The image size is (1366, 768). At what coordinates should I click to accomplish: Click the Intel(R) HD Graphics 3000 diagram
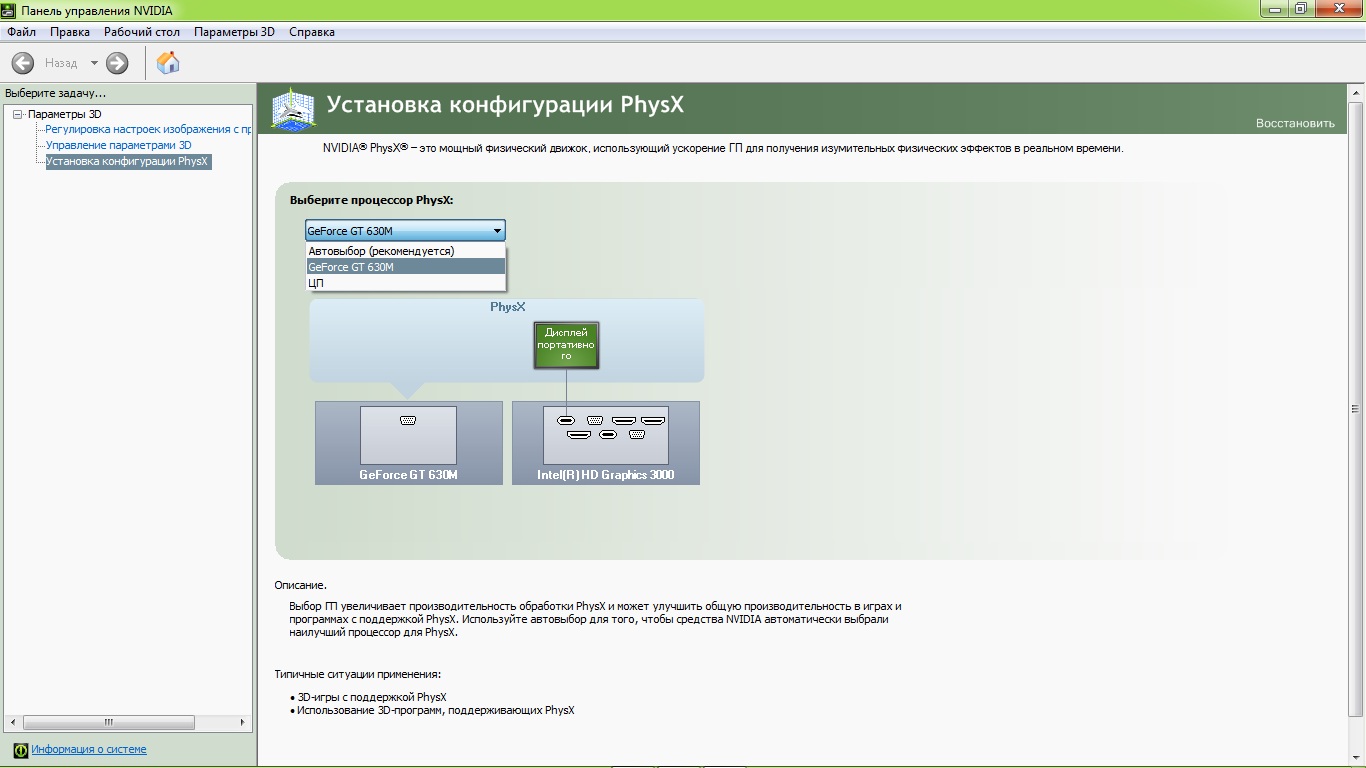pos(606,443)
